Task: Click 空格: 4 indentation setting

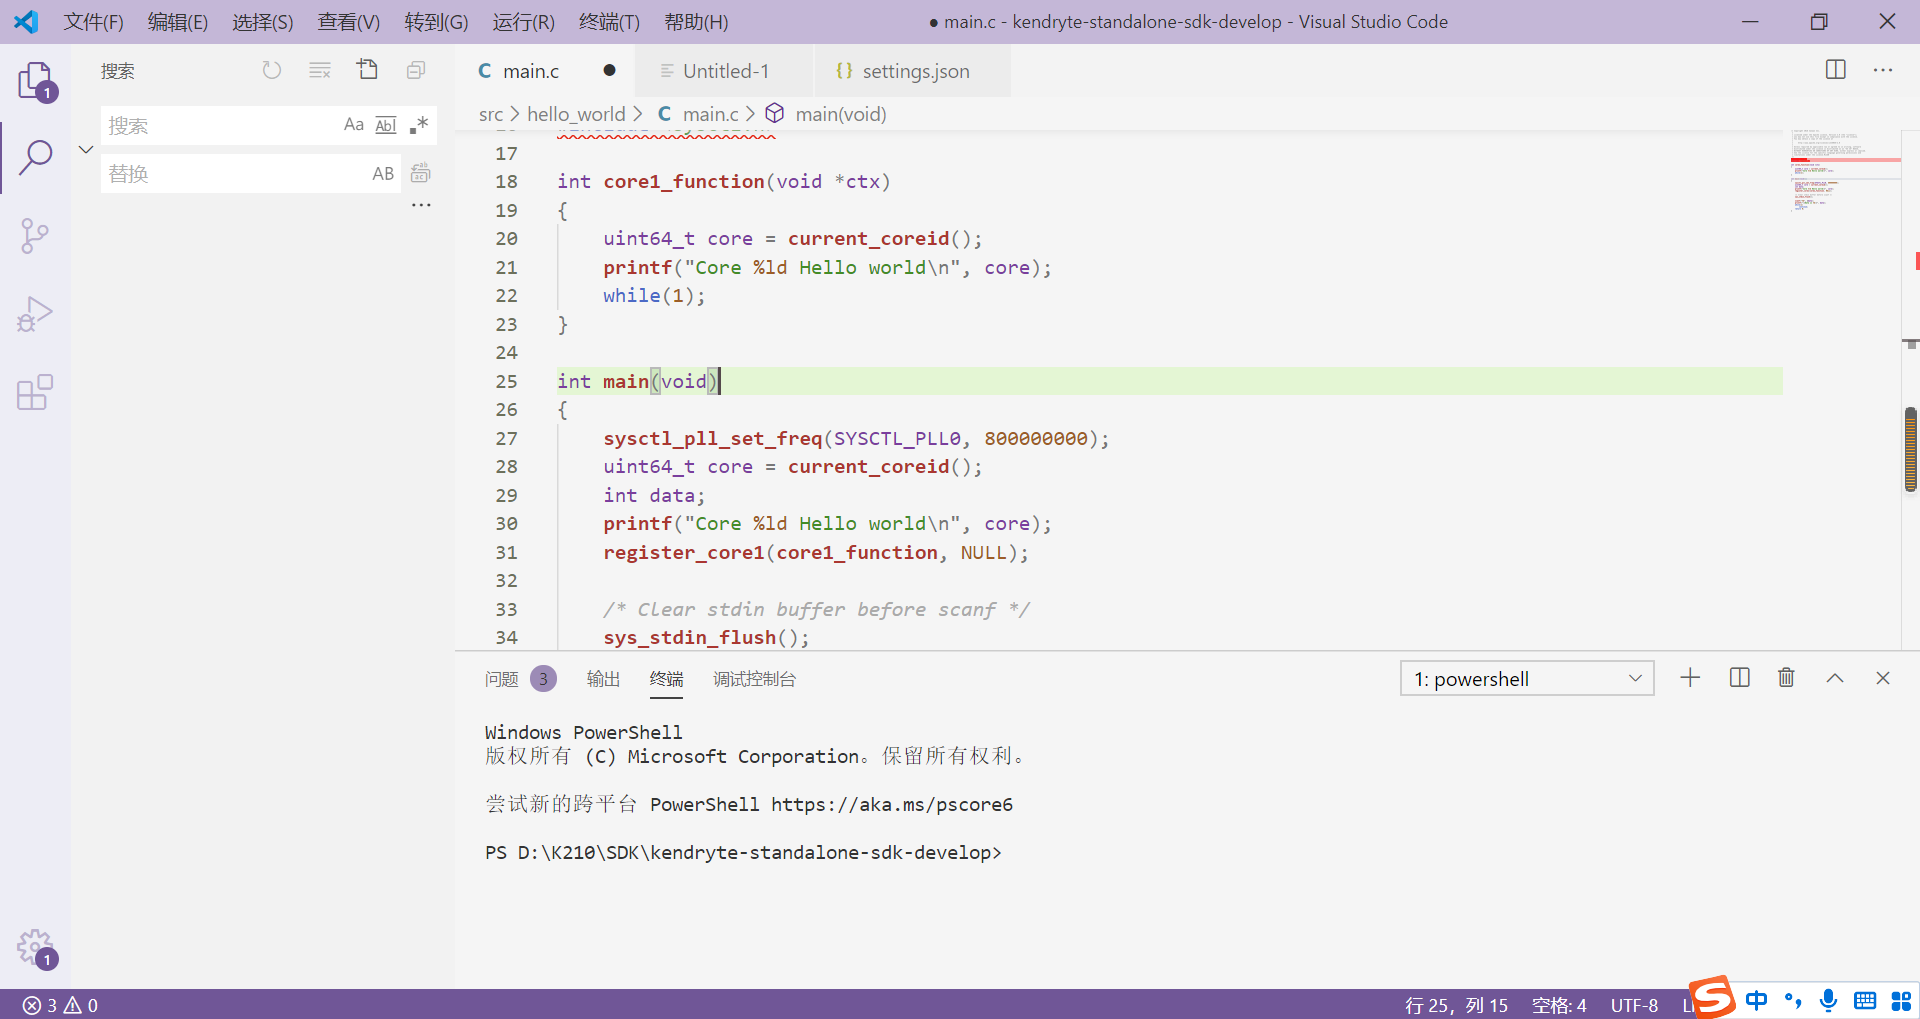Action: click(1559, 1005)
